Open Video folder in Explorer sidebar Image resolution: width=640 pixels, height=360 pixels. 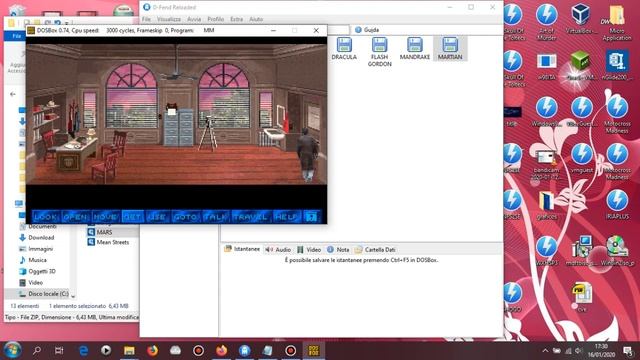pos(31,282)
